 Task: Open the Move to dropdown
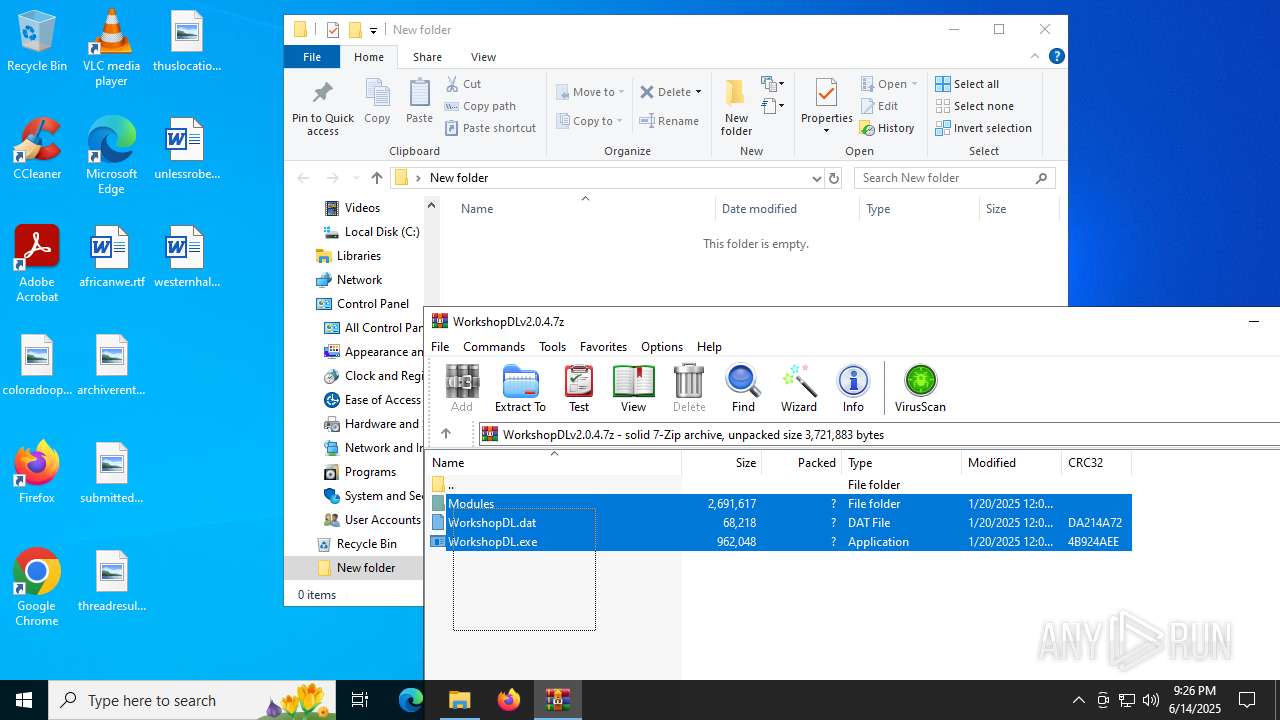click(590, 92)
